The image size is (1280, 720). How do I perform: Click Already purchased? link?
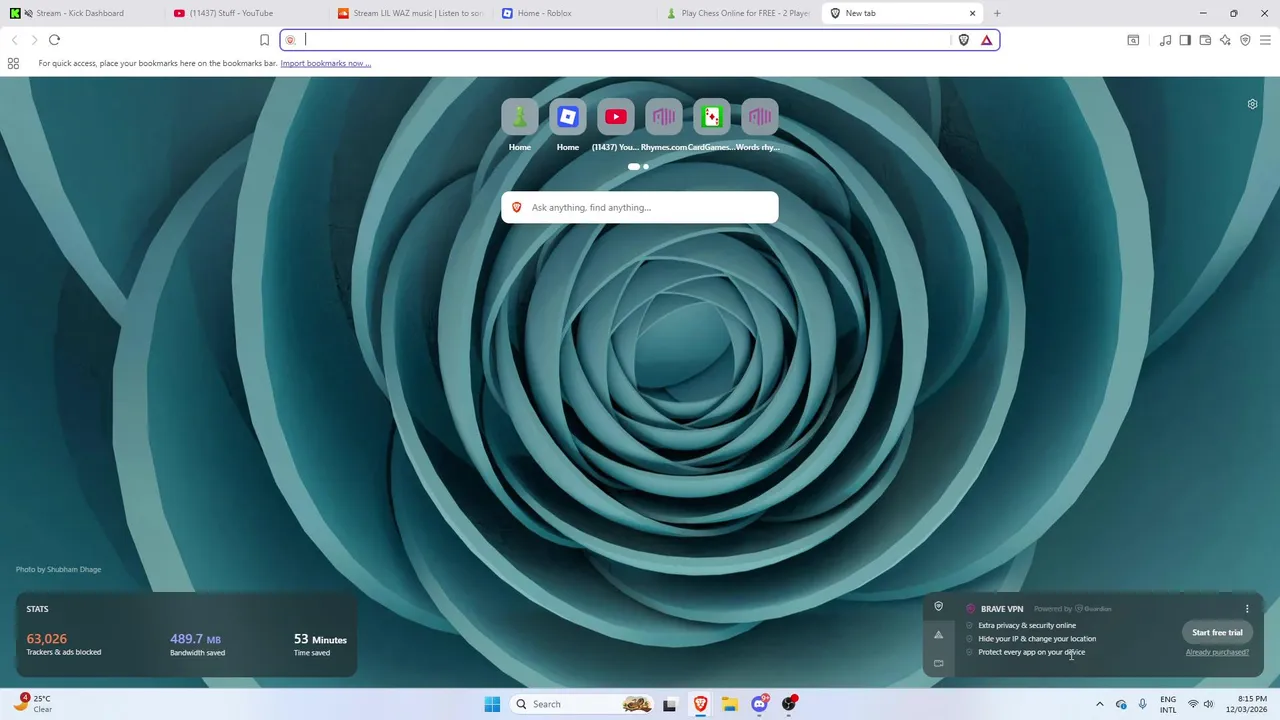1217,652
